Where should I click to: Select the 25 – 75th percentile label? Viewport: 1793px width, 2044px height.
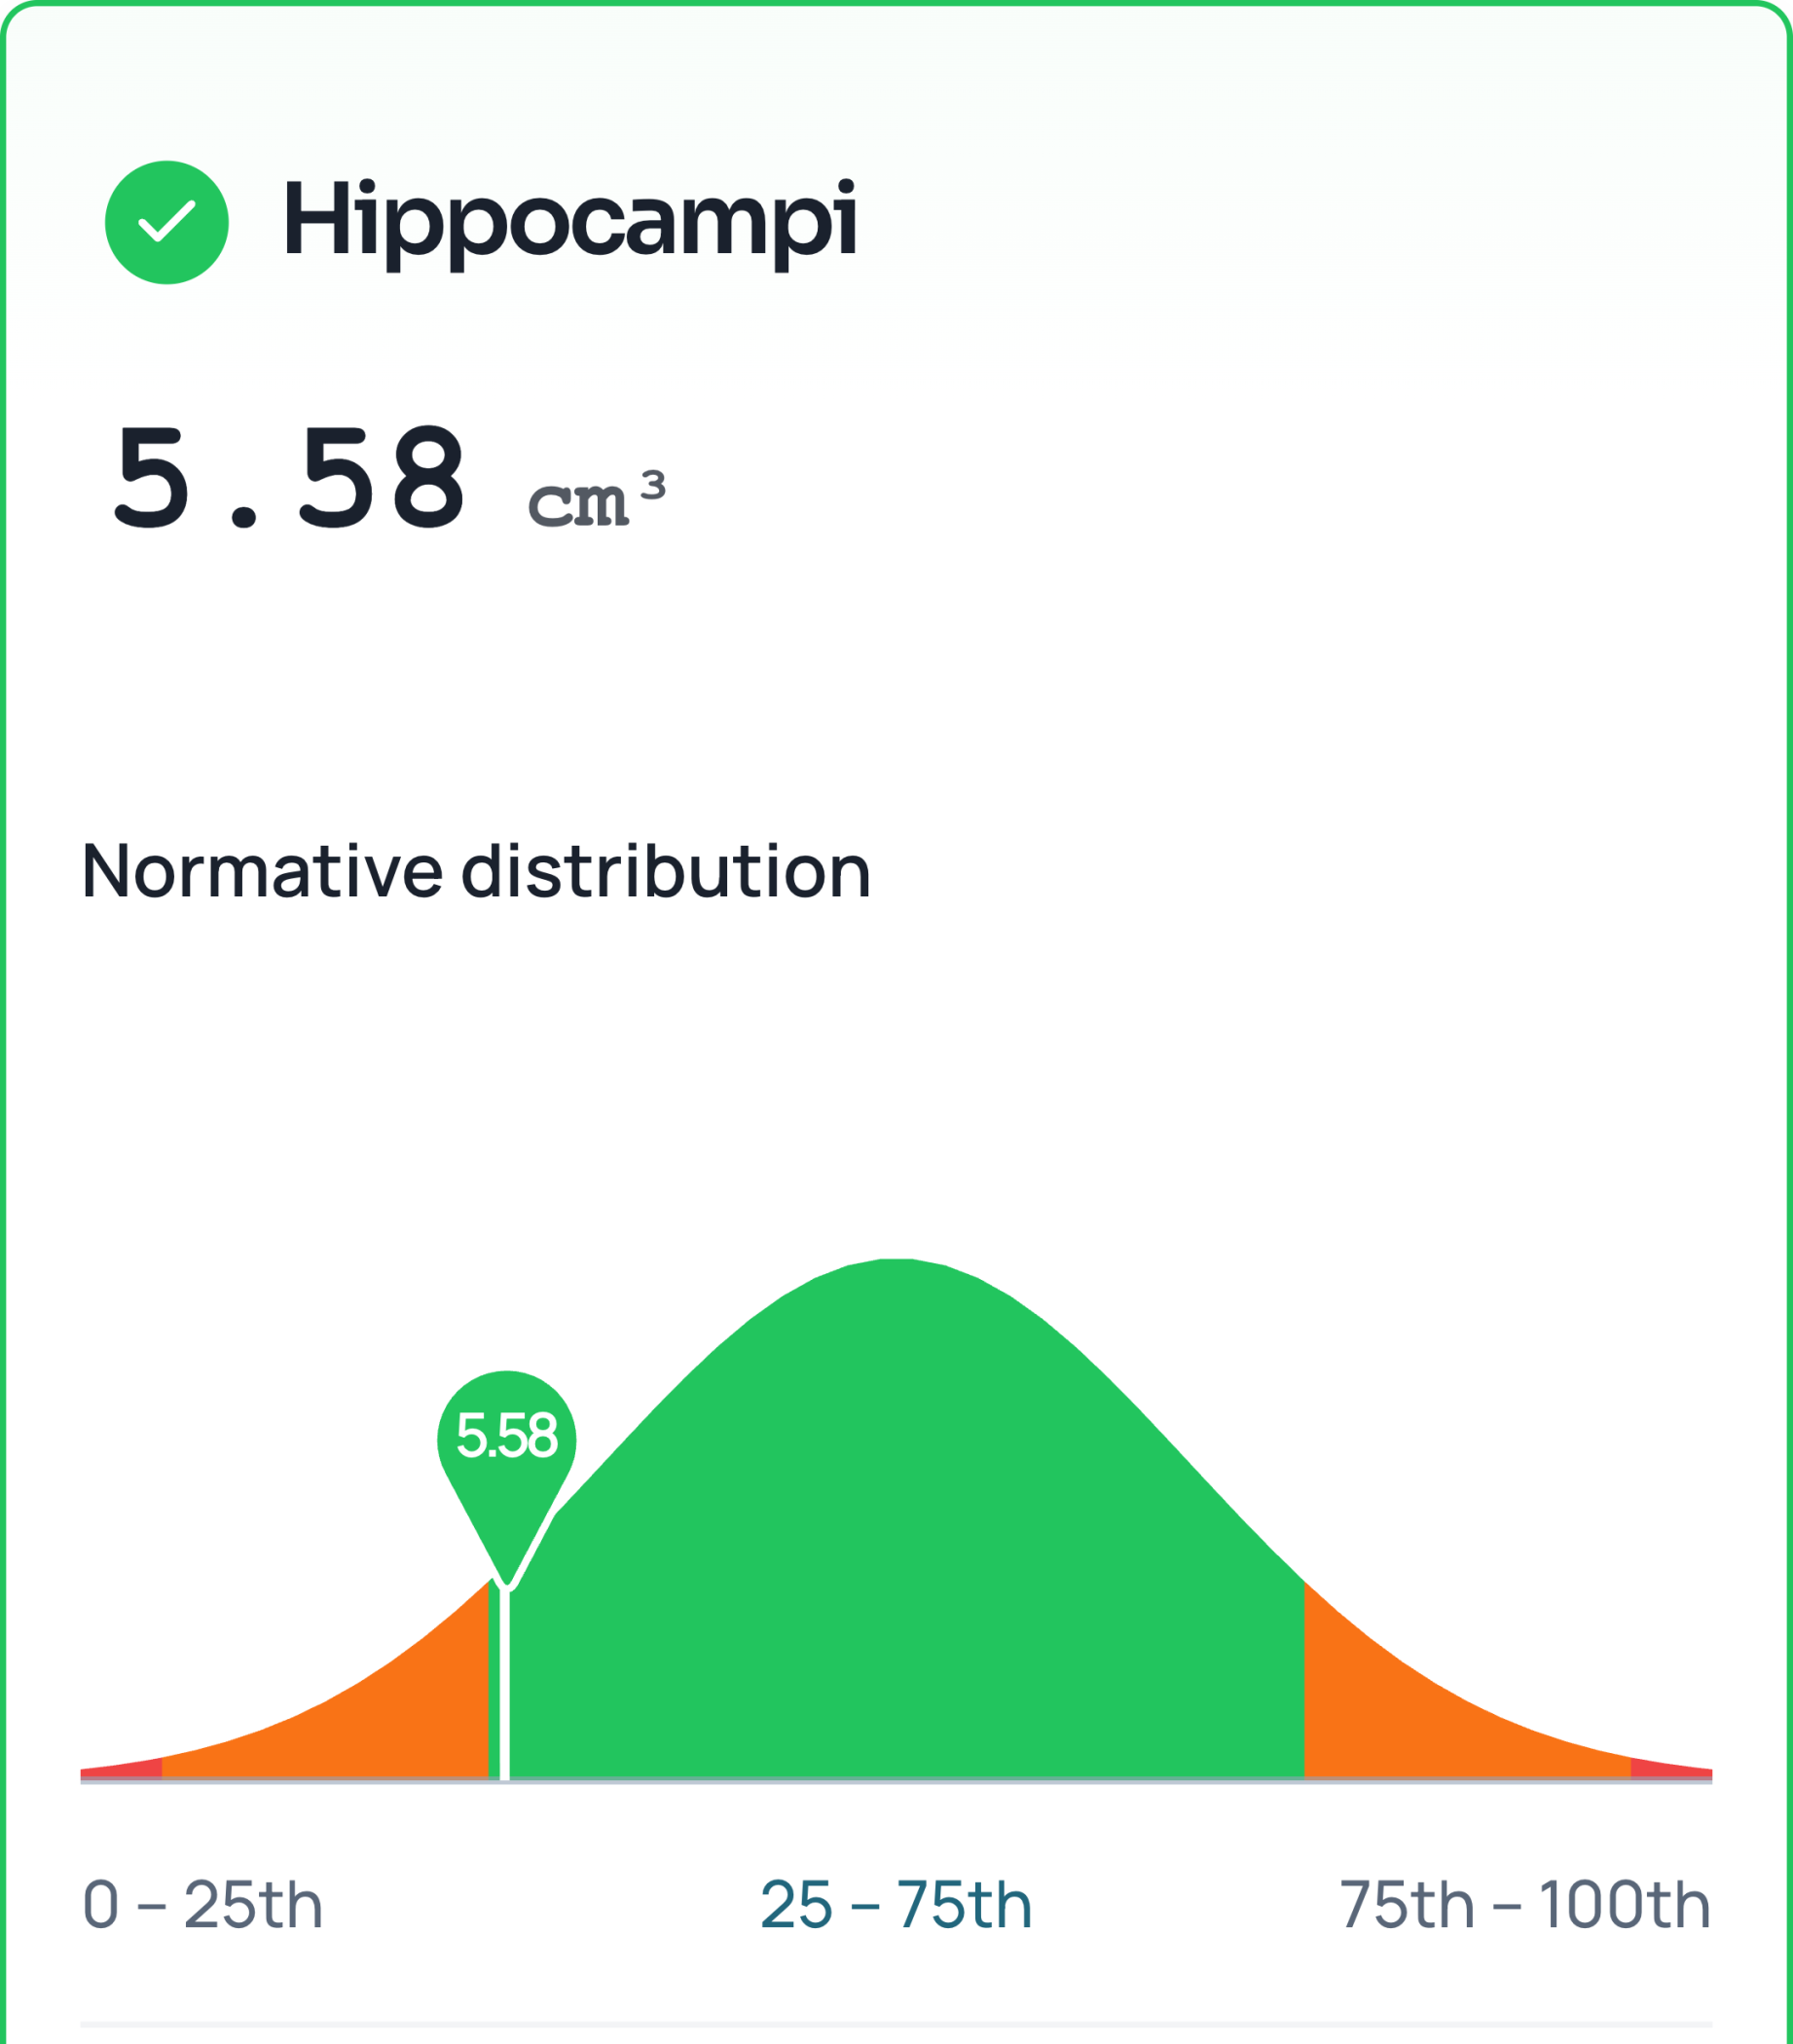pos(896,1904)
